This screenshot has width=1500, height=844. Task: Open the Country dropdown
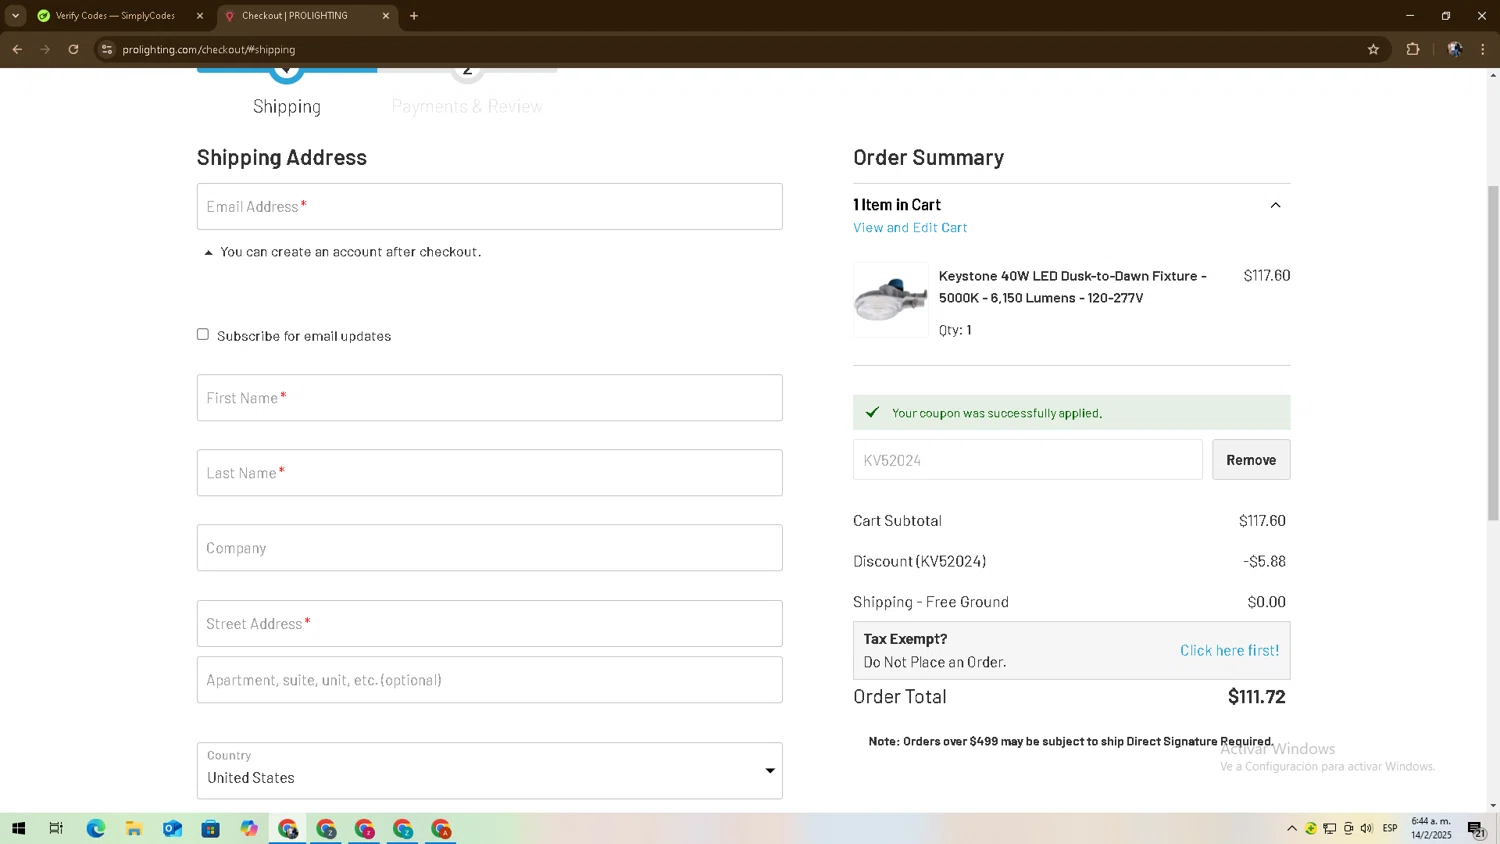(490, 771)
